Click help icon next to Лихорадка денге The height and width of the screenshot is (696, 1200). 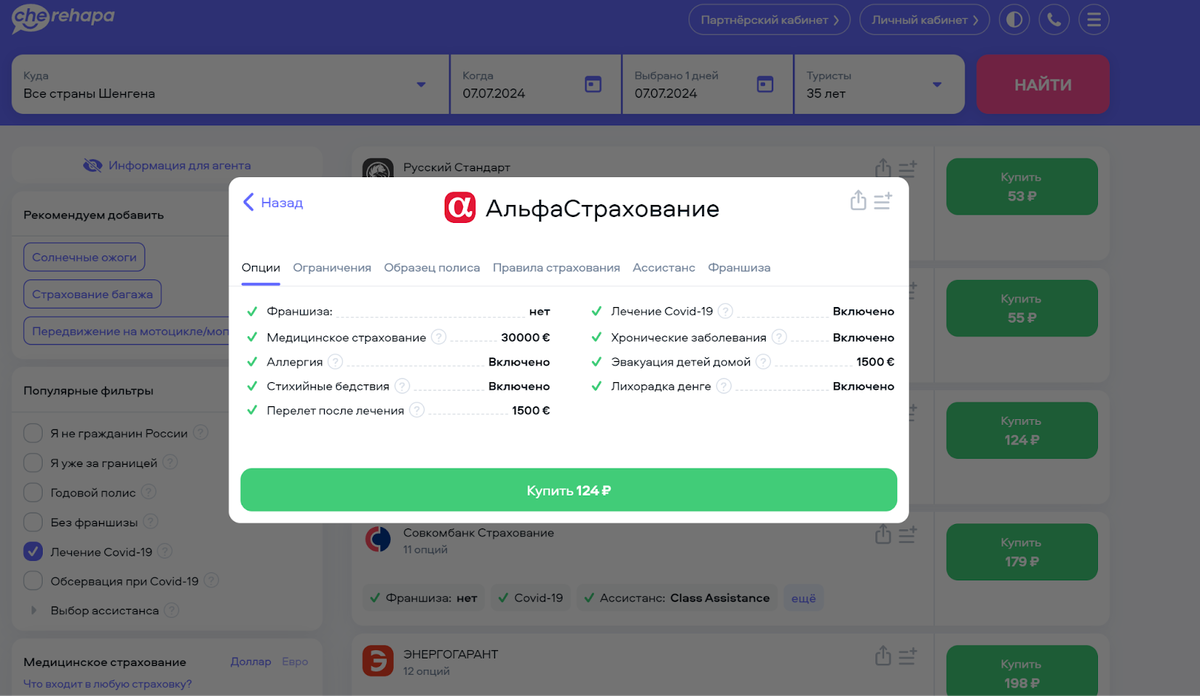click(724, 386)
